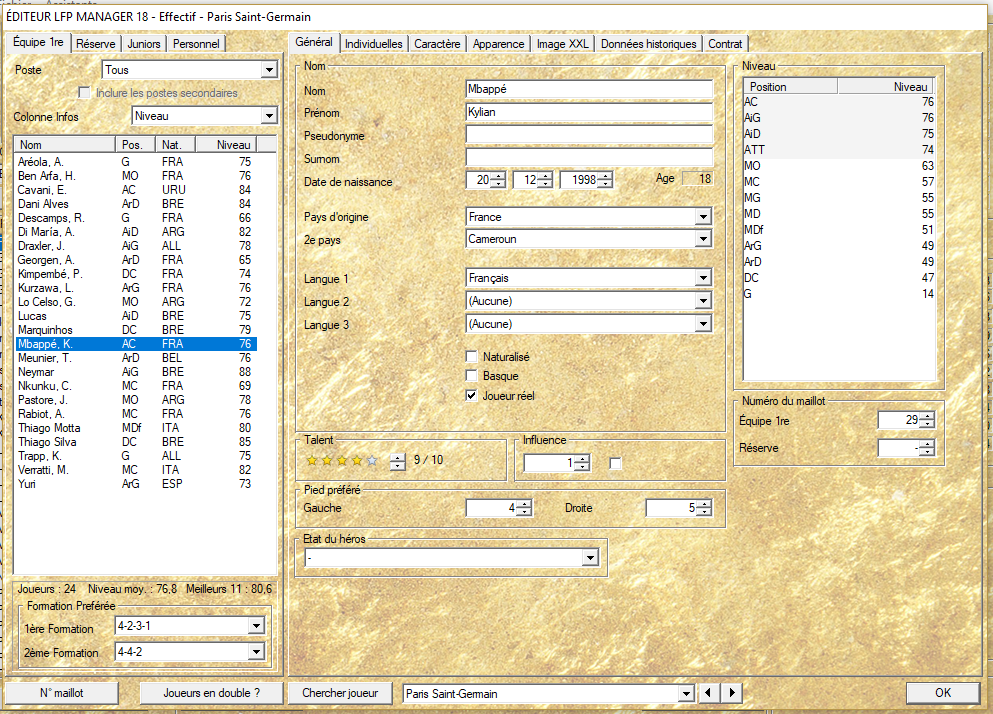993x714 pixels.
Task: Select the MDf row in Niveau table
Action: pyautogui.click(x=838, y=229)
